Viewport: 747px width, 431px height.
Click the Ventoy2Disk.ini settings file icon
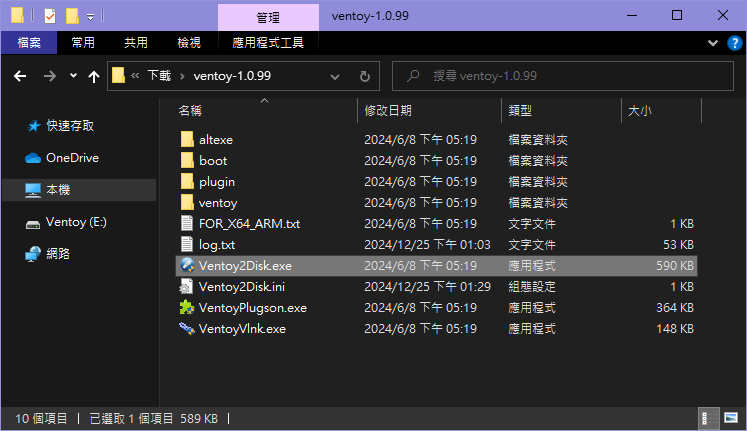[186, 286]
